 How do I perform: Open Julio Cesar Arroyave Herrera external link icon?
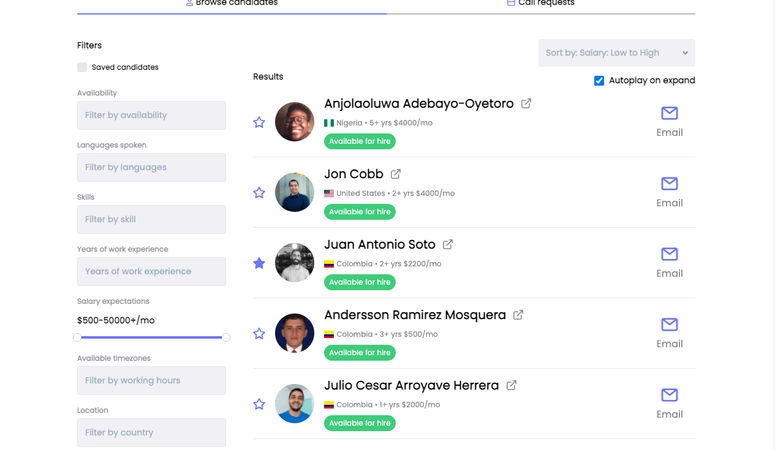(512, 385)
